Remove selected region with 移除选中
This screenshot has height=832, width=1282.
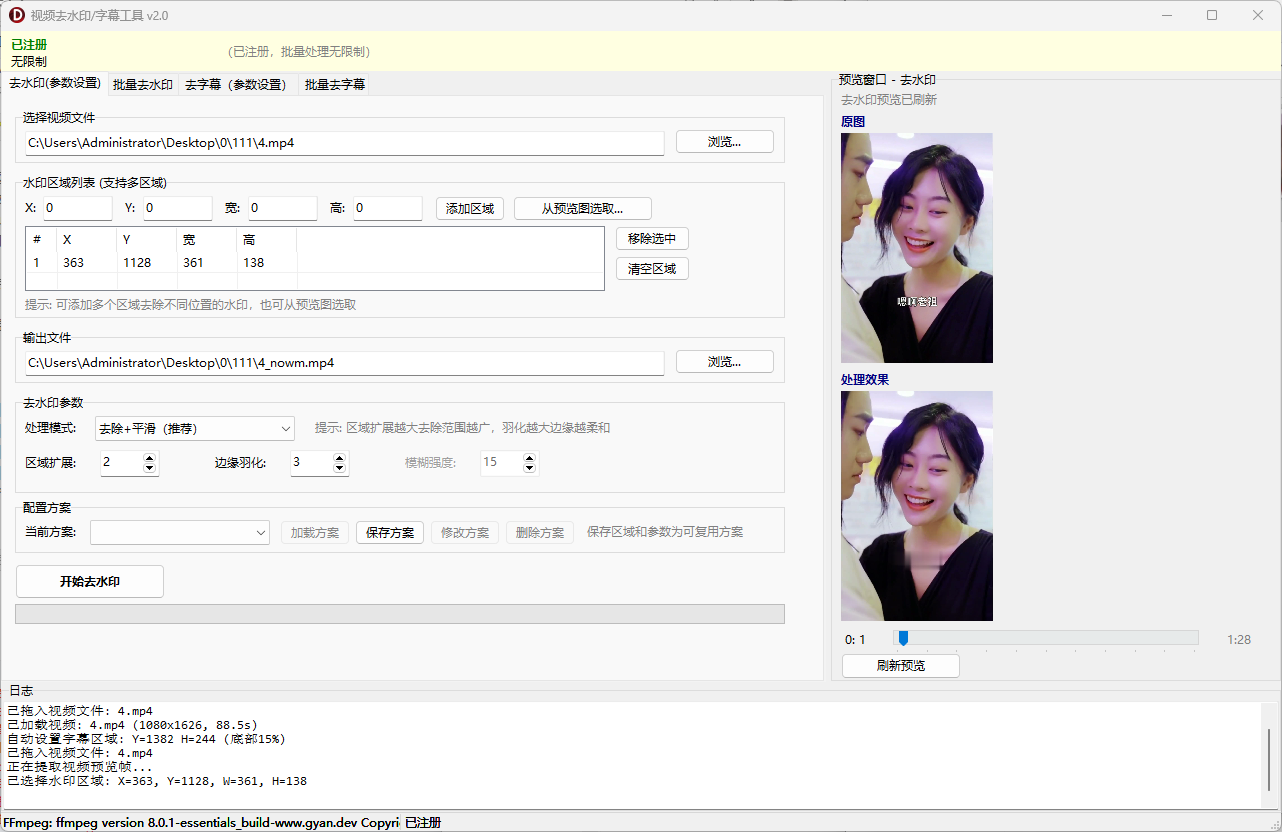652,239
